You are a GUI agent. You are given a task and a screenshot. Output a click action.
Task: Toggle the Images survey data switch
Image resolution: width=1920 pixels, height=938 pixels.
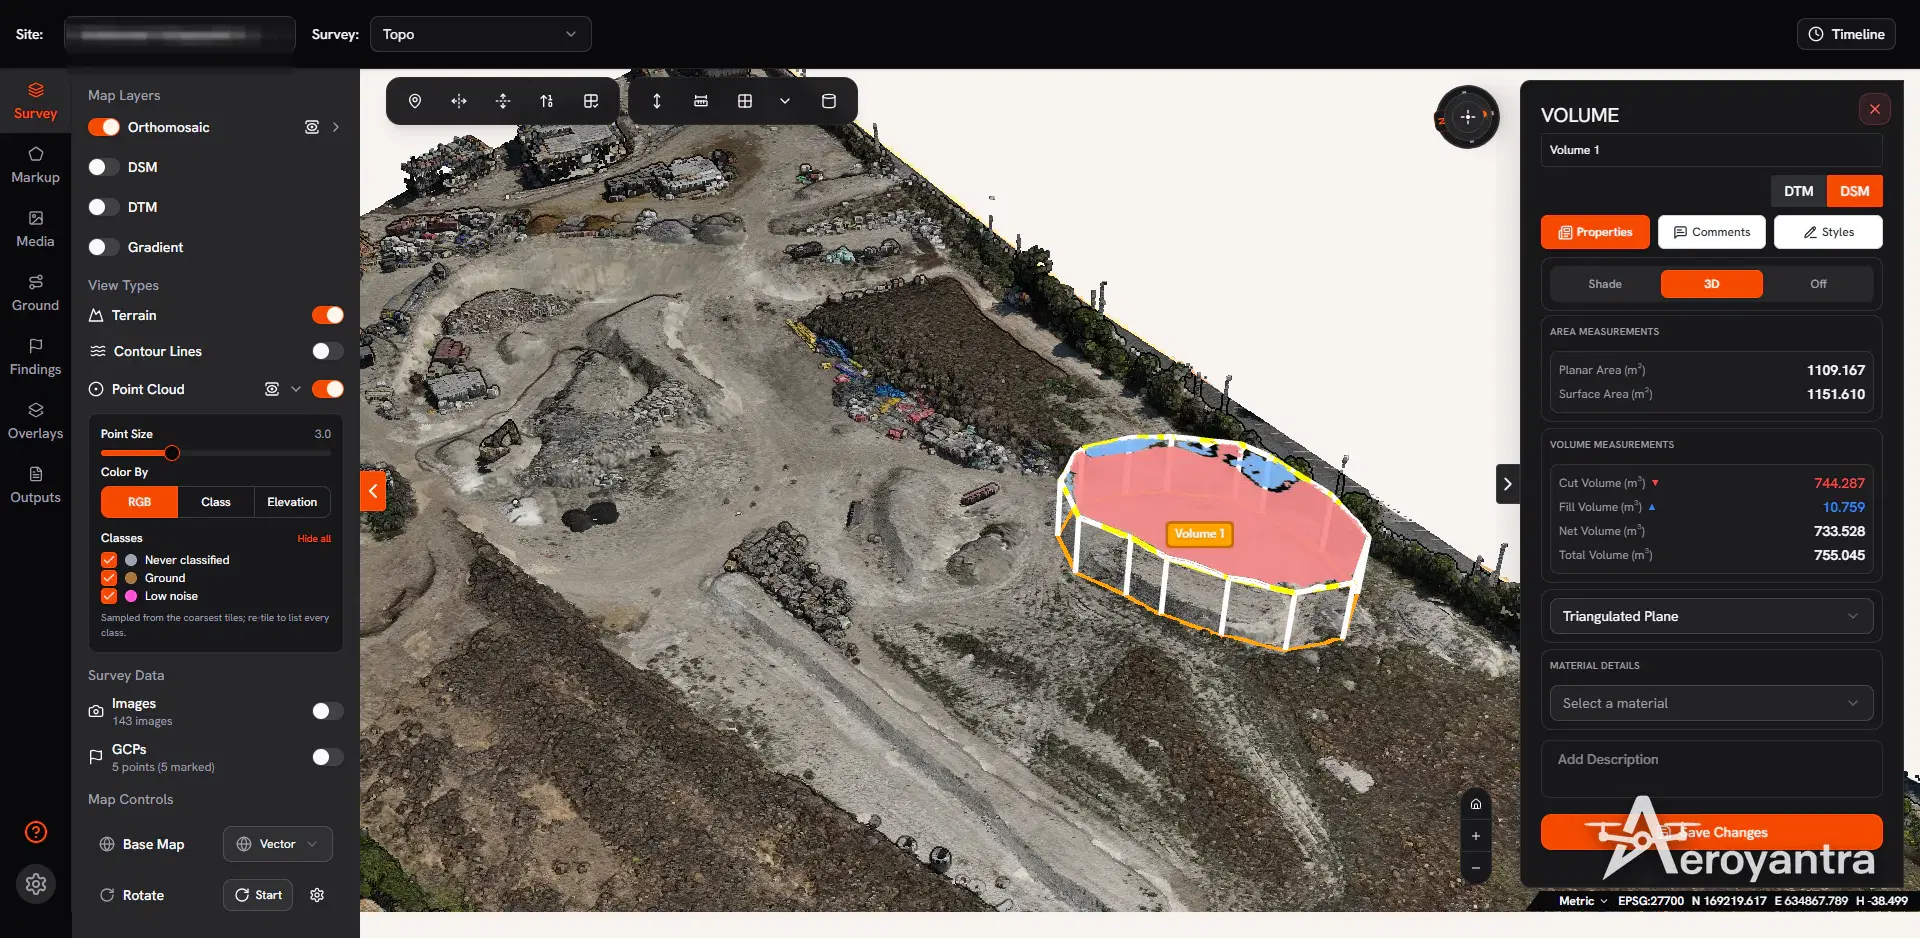click(x=328, y=711)
